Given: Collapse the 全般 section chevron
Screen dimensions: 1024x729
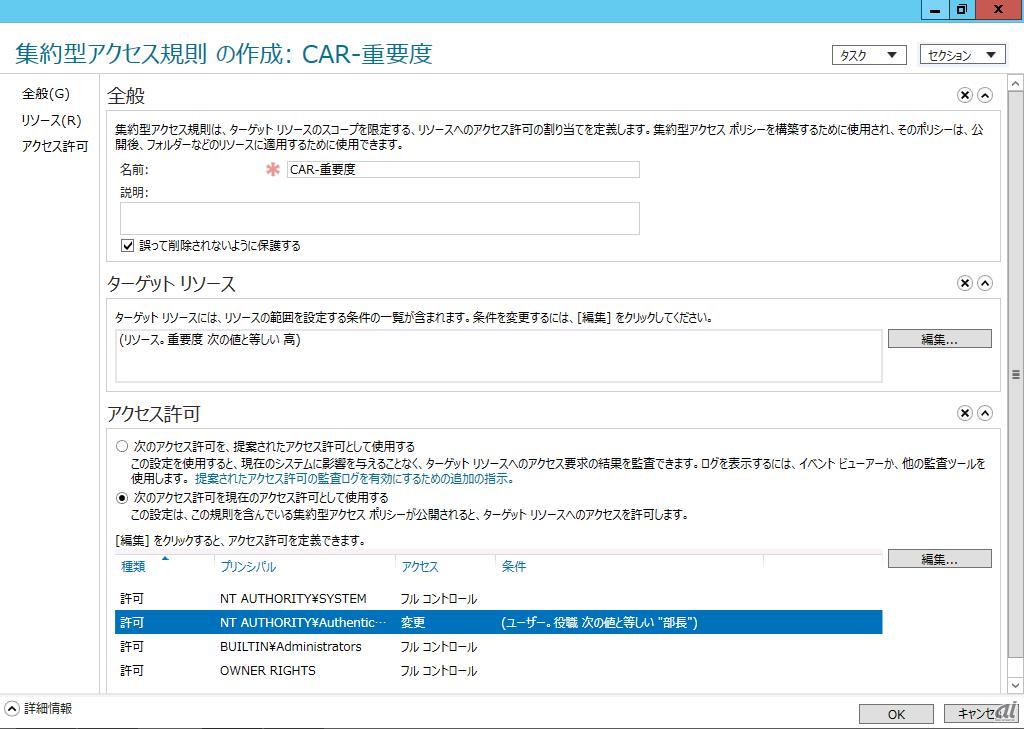Looking at the screenshot, I should [985, 95].
